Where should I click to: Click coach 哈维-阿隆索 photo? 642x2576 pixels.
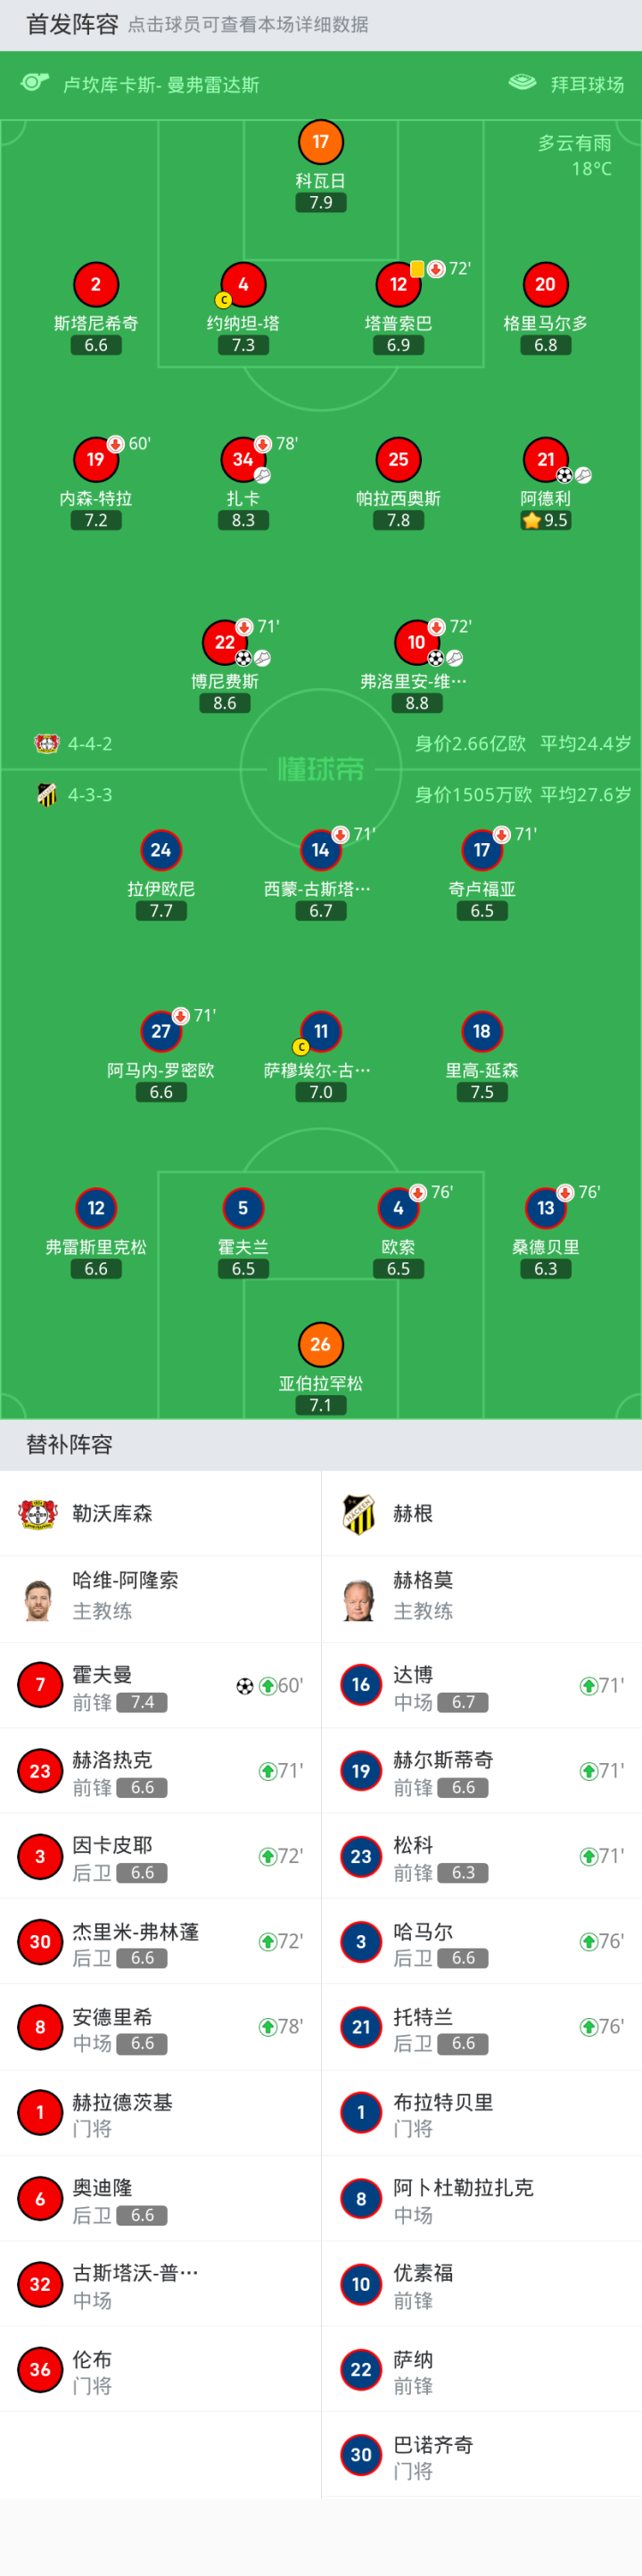(x=39, y=1598)
